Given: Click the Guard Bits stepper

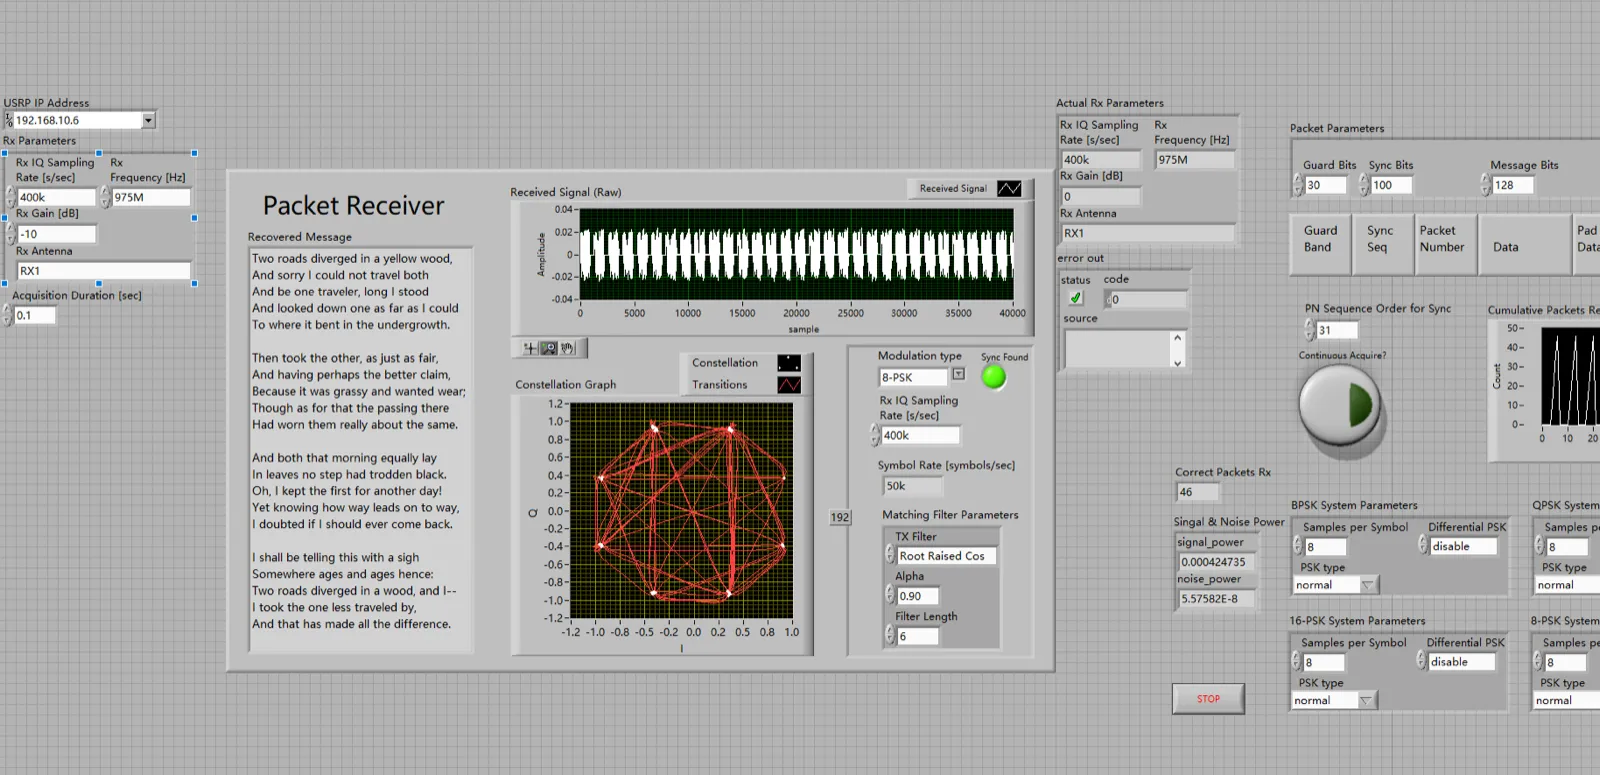Looking at the screenshot, I should 1298,185.
